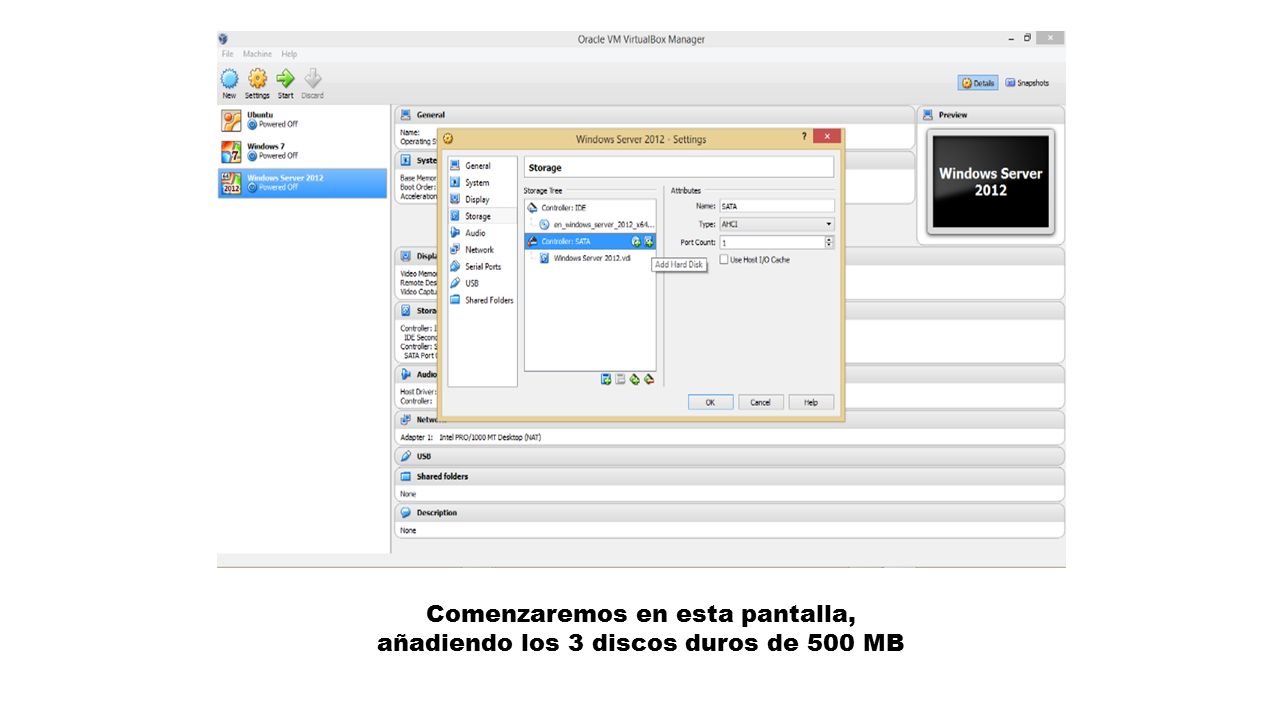Viewport: 1280px width, 720px height.
Task: Click Add CD/DVD Device icon on SATA controller
Action: tap(636, 241)
